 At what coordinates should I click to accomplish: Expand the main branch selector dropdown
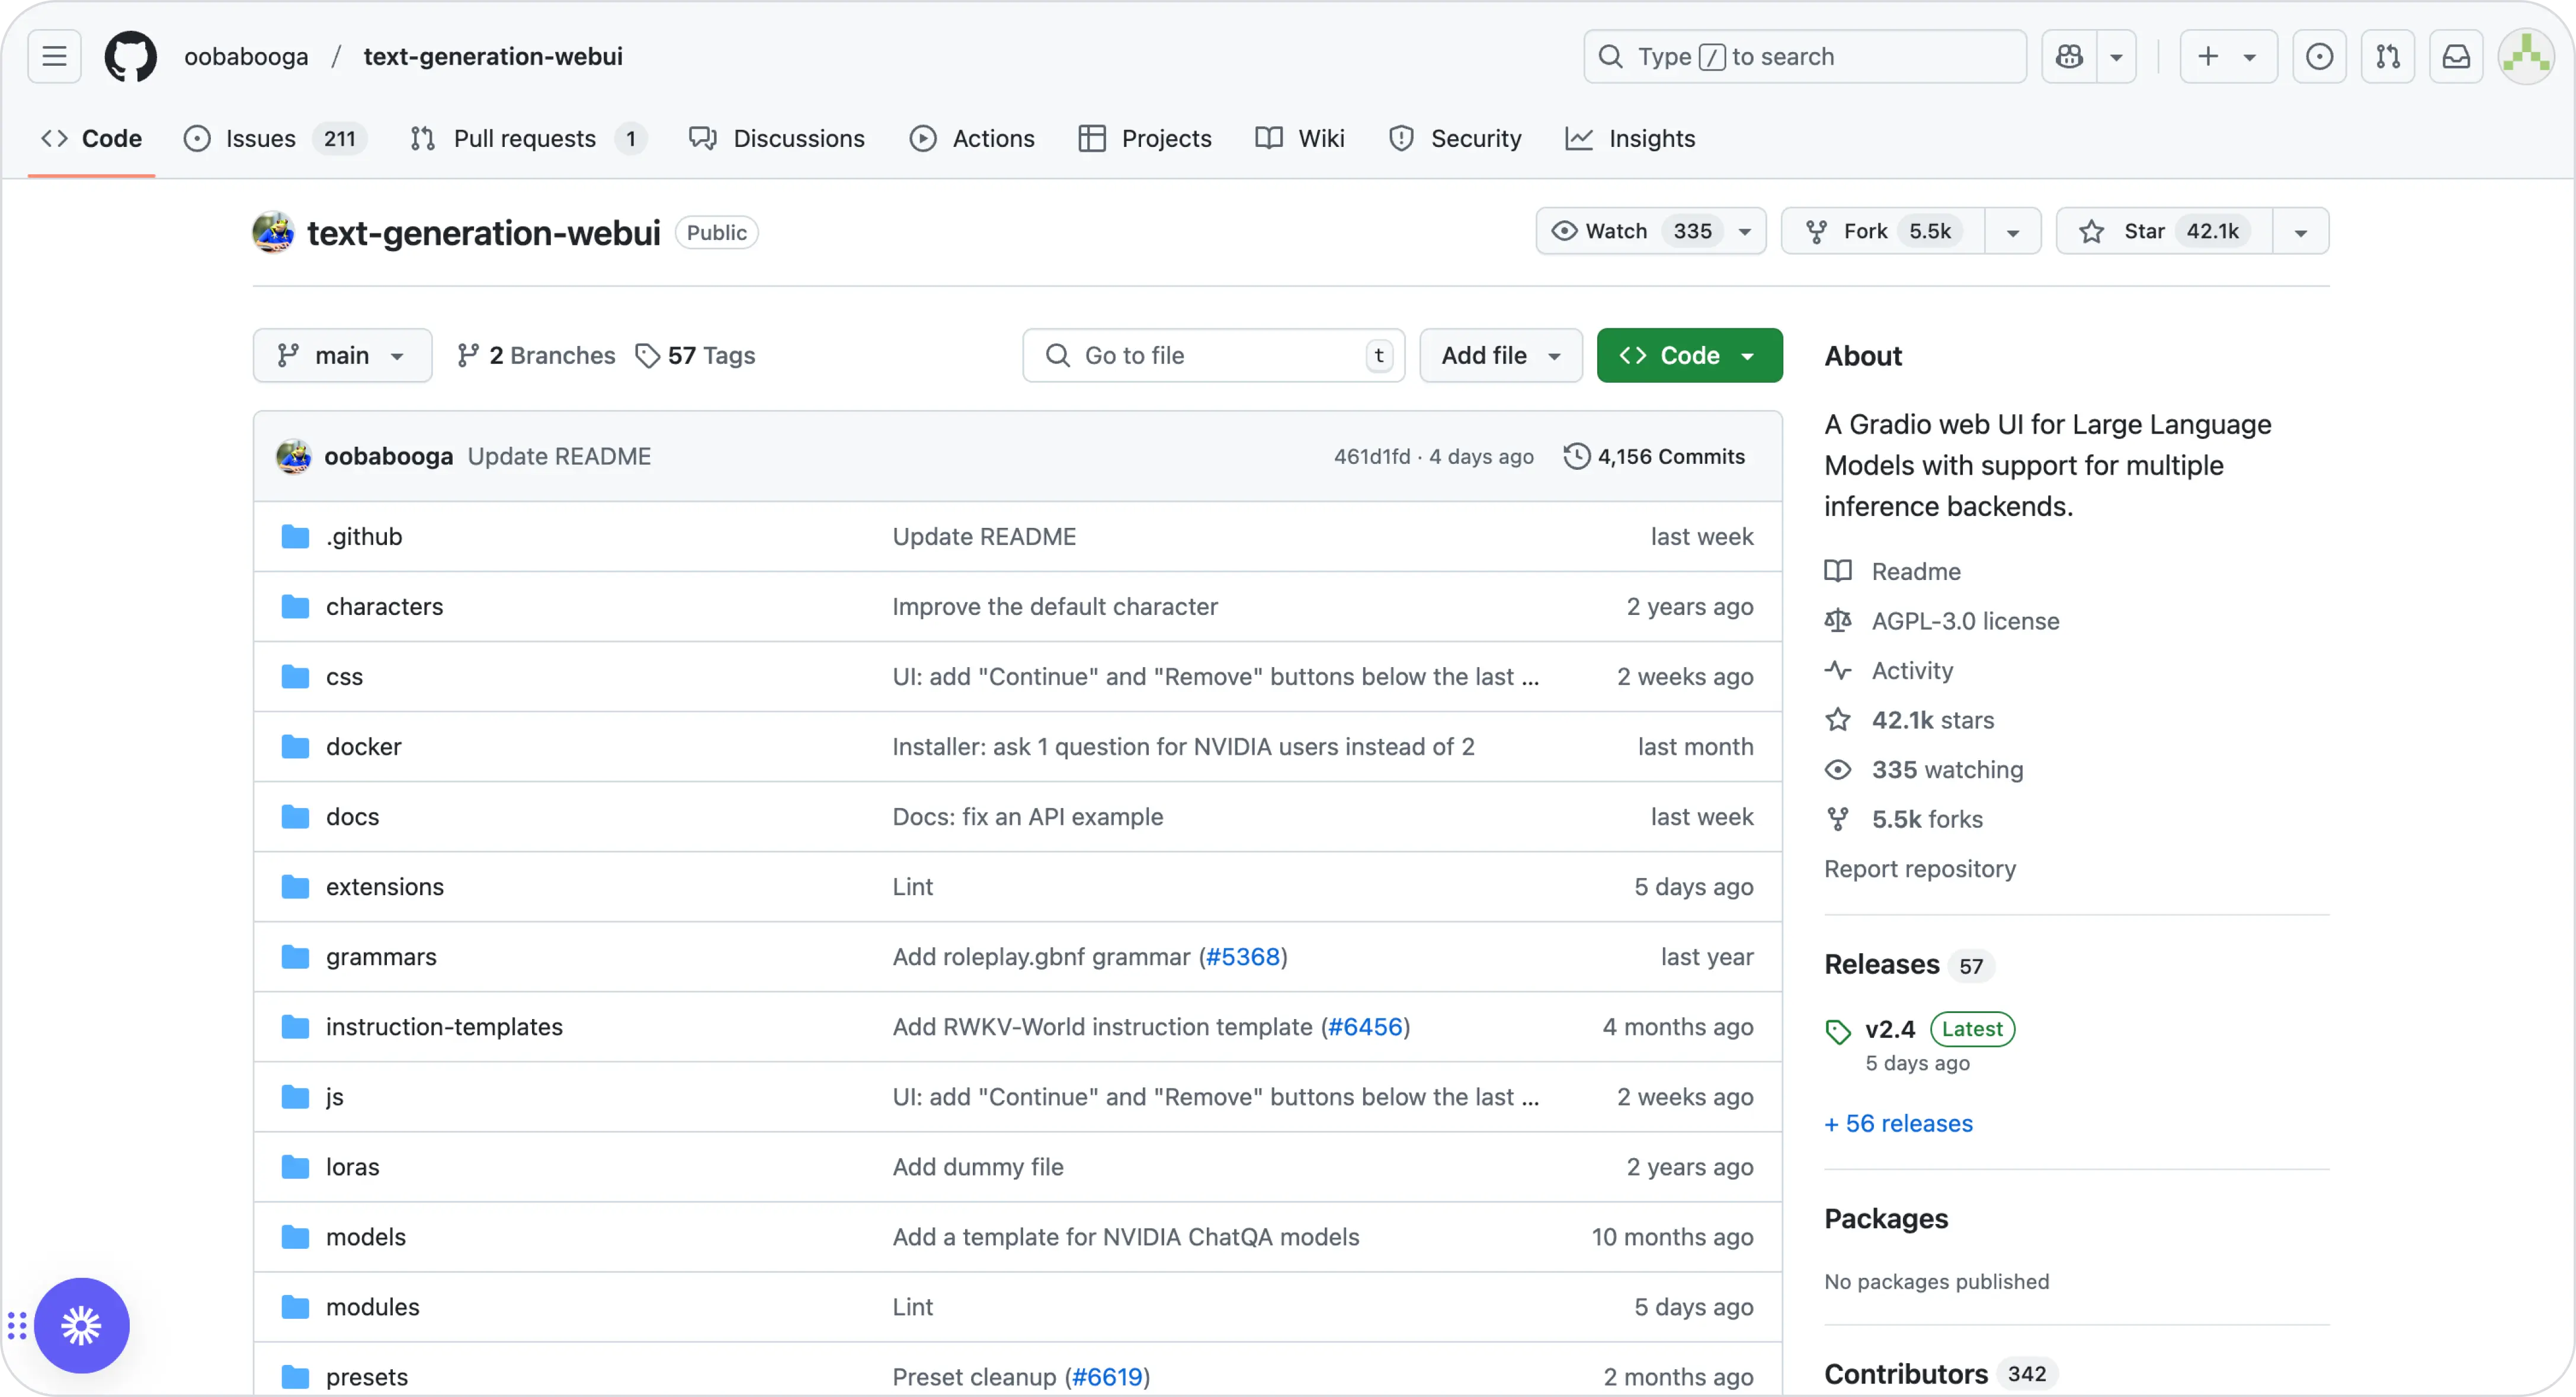coord(339,354)
